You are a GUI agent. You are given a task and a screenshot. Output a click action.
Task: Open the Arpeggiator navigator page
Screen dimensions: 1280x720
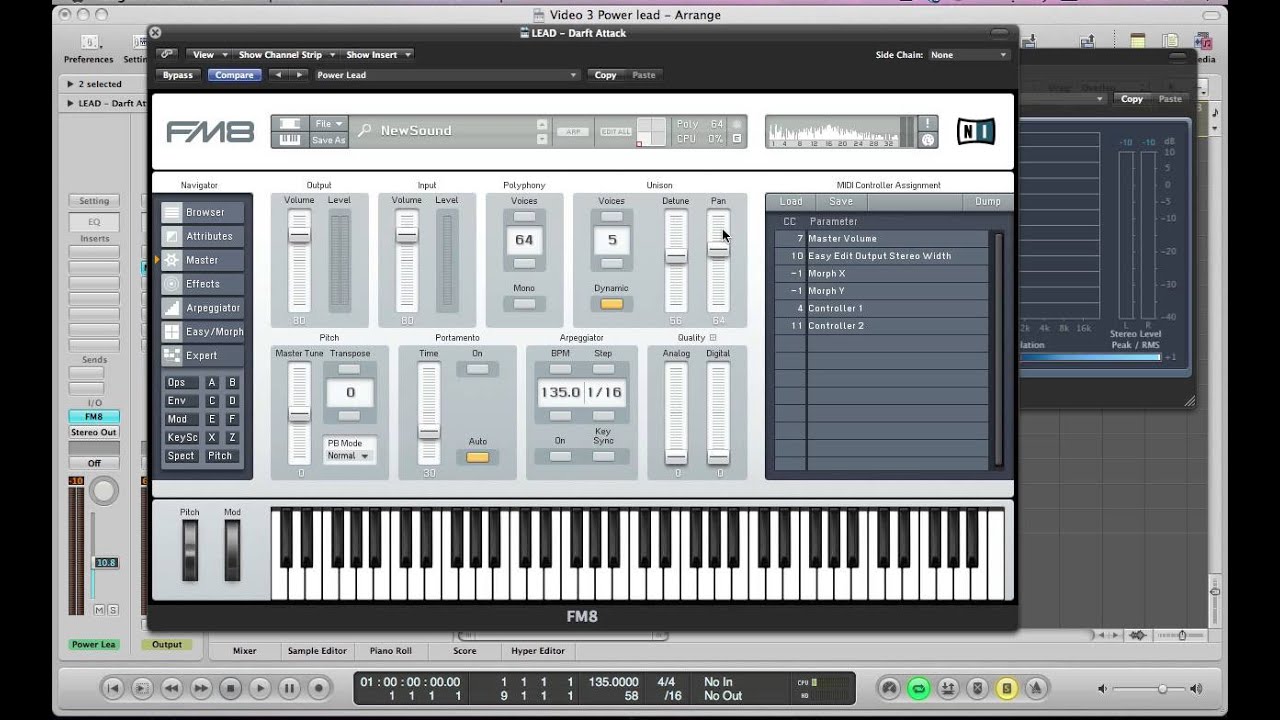(203, 308)
